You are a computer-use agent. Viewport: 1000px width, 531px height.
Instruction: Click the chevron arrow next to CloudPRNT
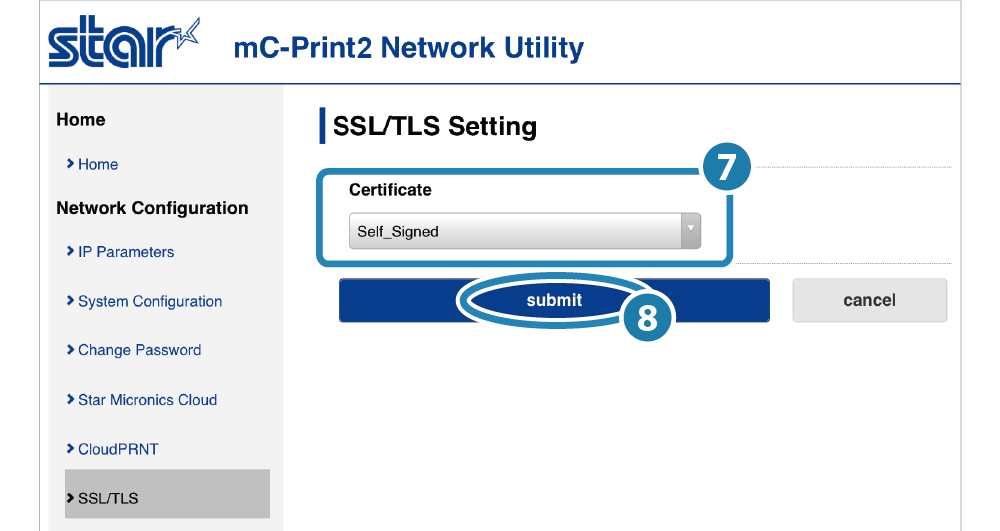tap(70, 449)
